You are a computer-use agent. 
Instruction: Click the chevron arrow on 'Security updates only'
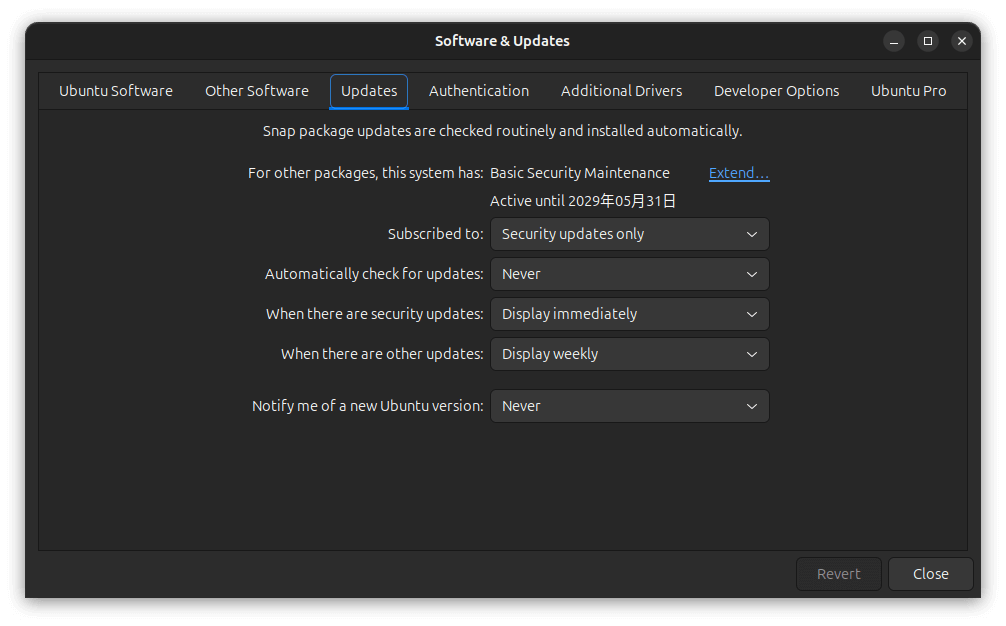pos(752,234)
